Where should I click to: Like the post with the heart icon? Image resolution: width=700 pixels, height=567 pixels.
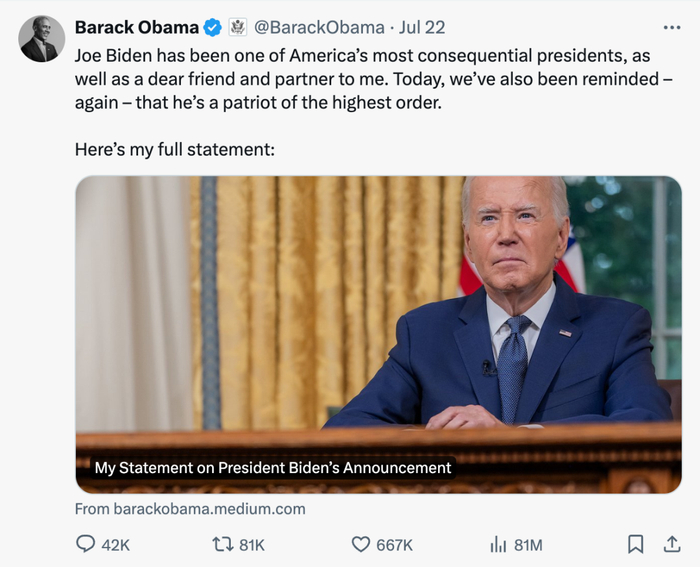click(x=361, y=544)
